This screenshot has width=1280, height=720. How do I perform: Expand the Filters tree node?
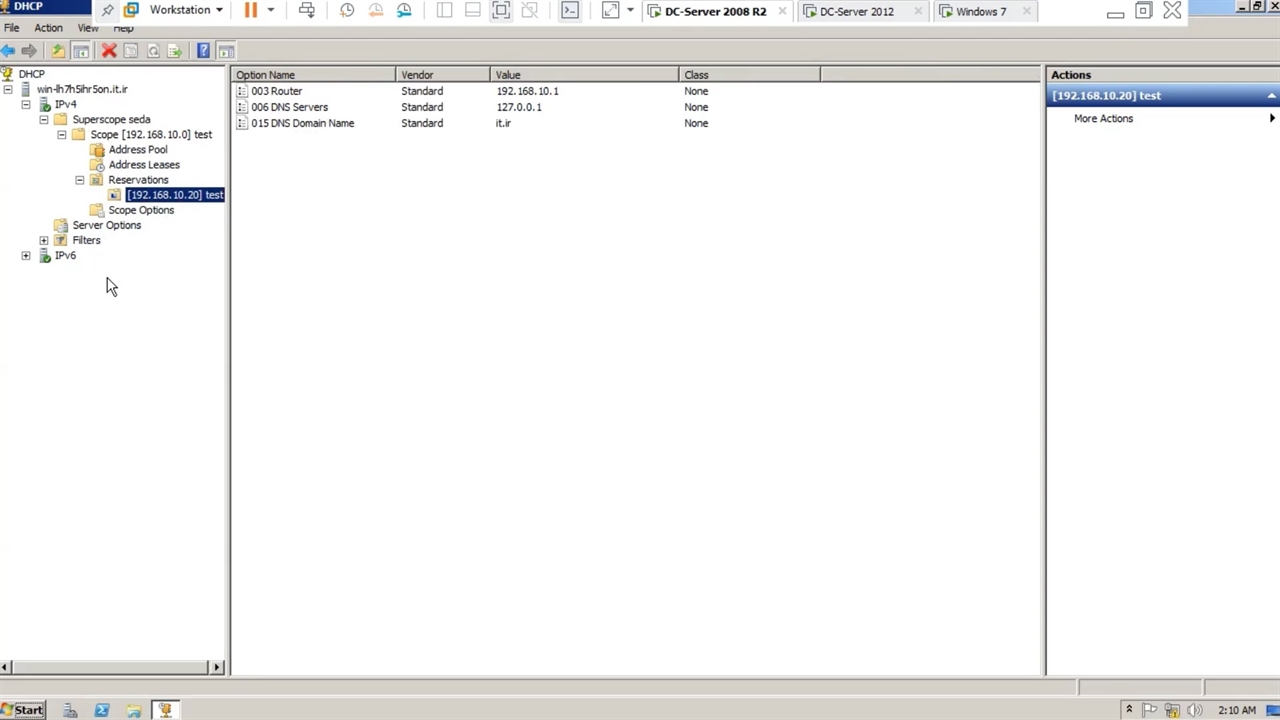tap(44, 241)
